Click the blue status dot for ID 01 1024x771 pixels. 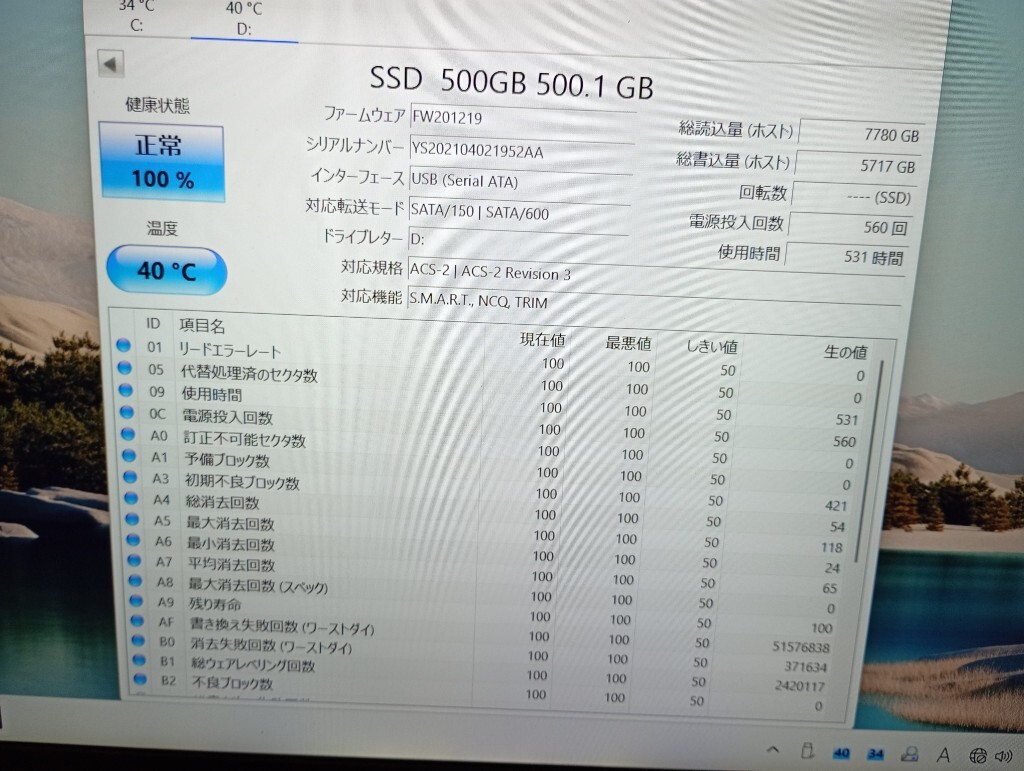(123, 345)
